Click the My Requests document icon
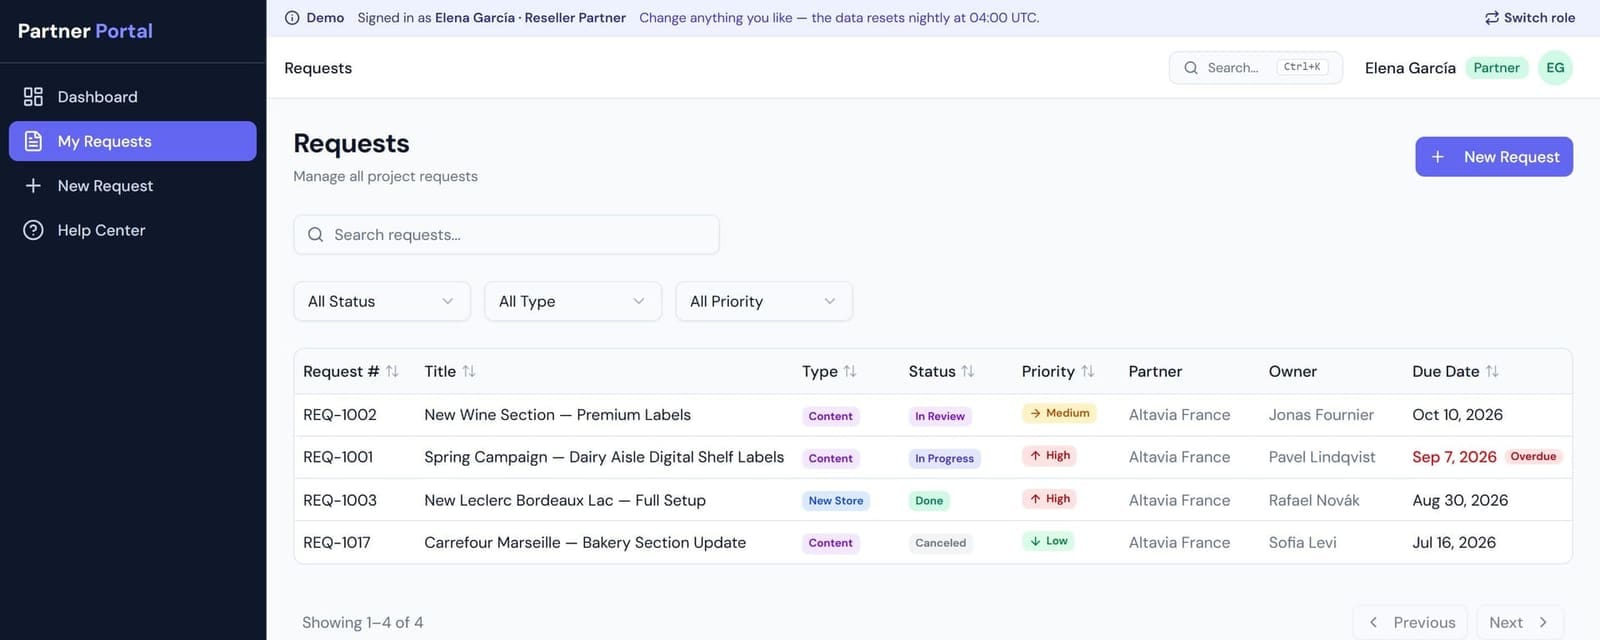This screenshot has height=640, width=1600. click(33, 141)
